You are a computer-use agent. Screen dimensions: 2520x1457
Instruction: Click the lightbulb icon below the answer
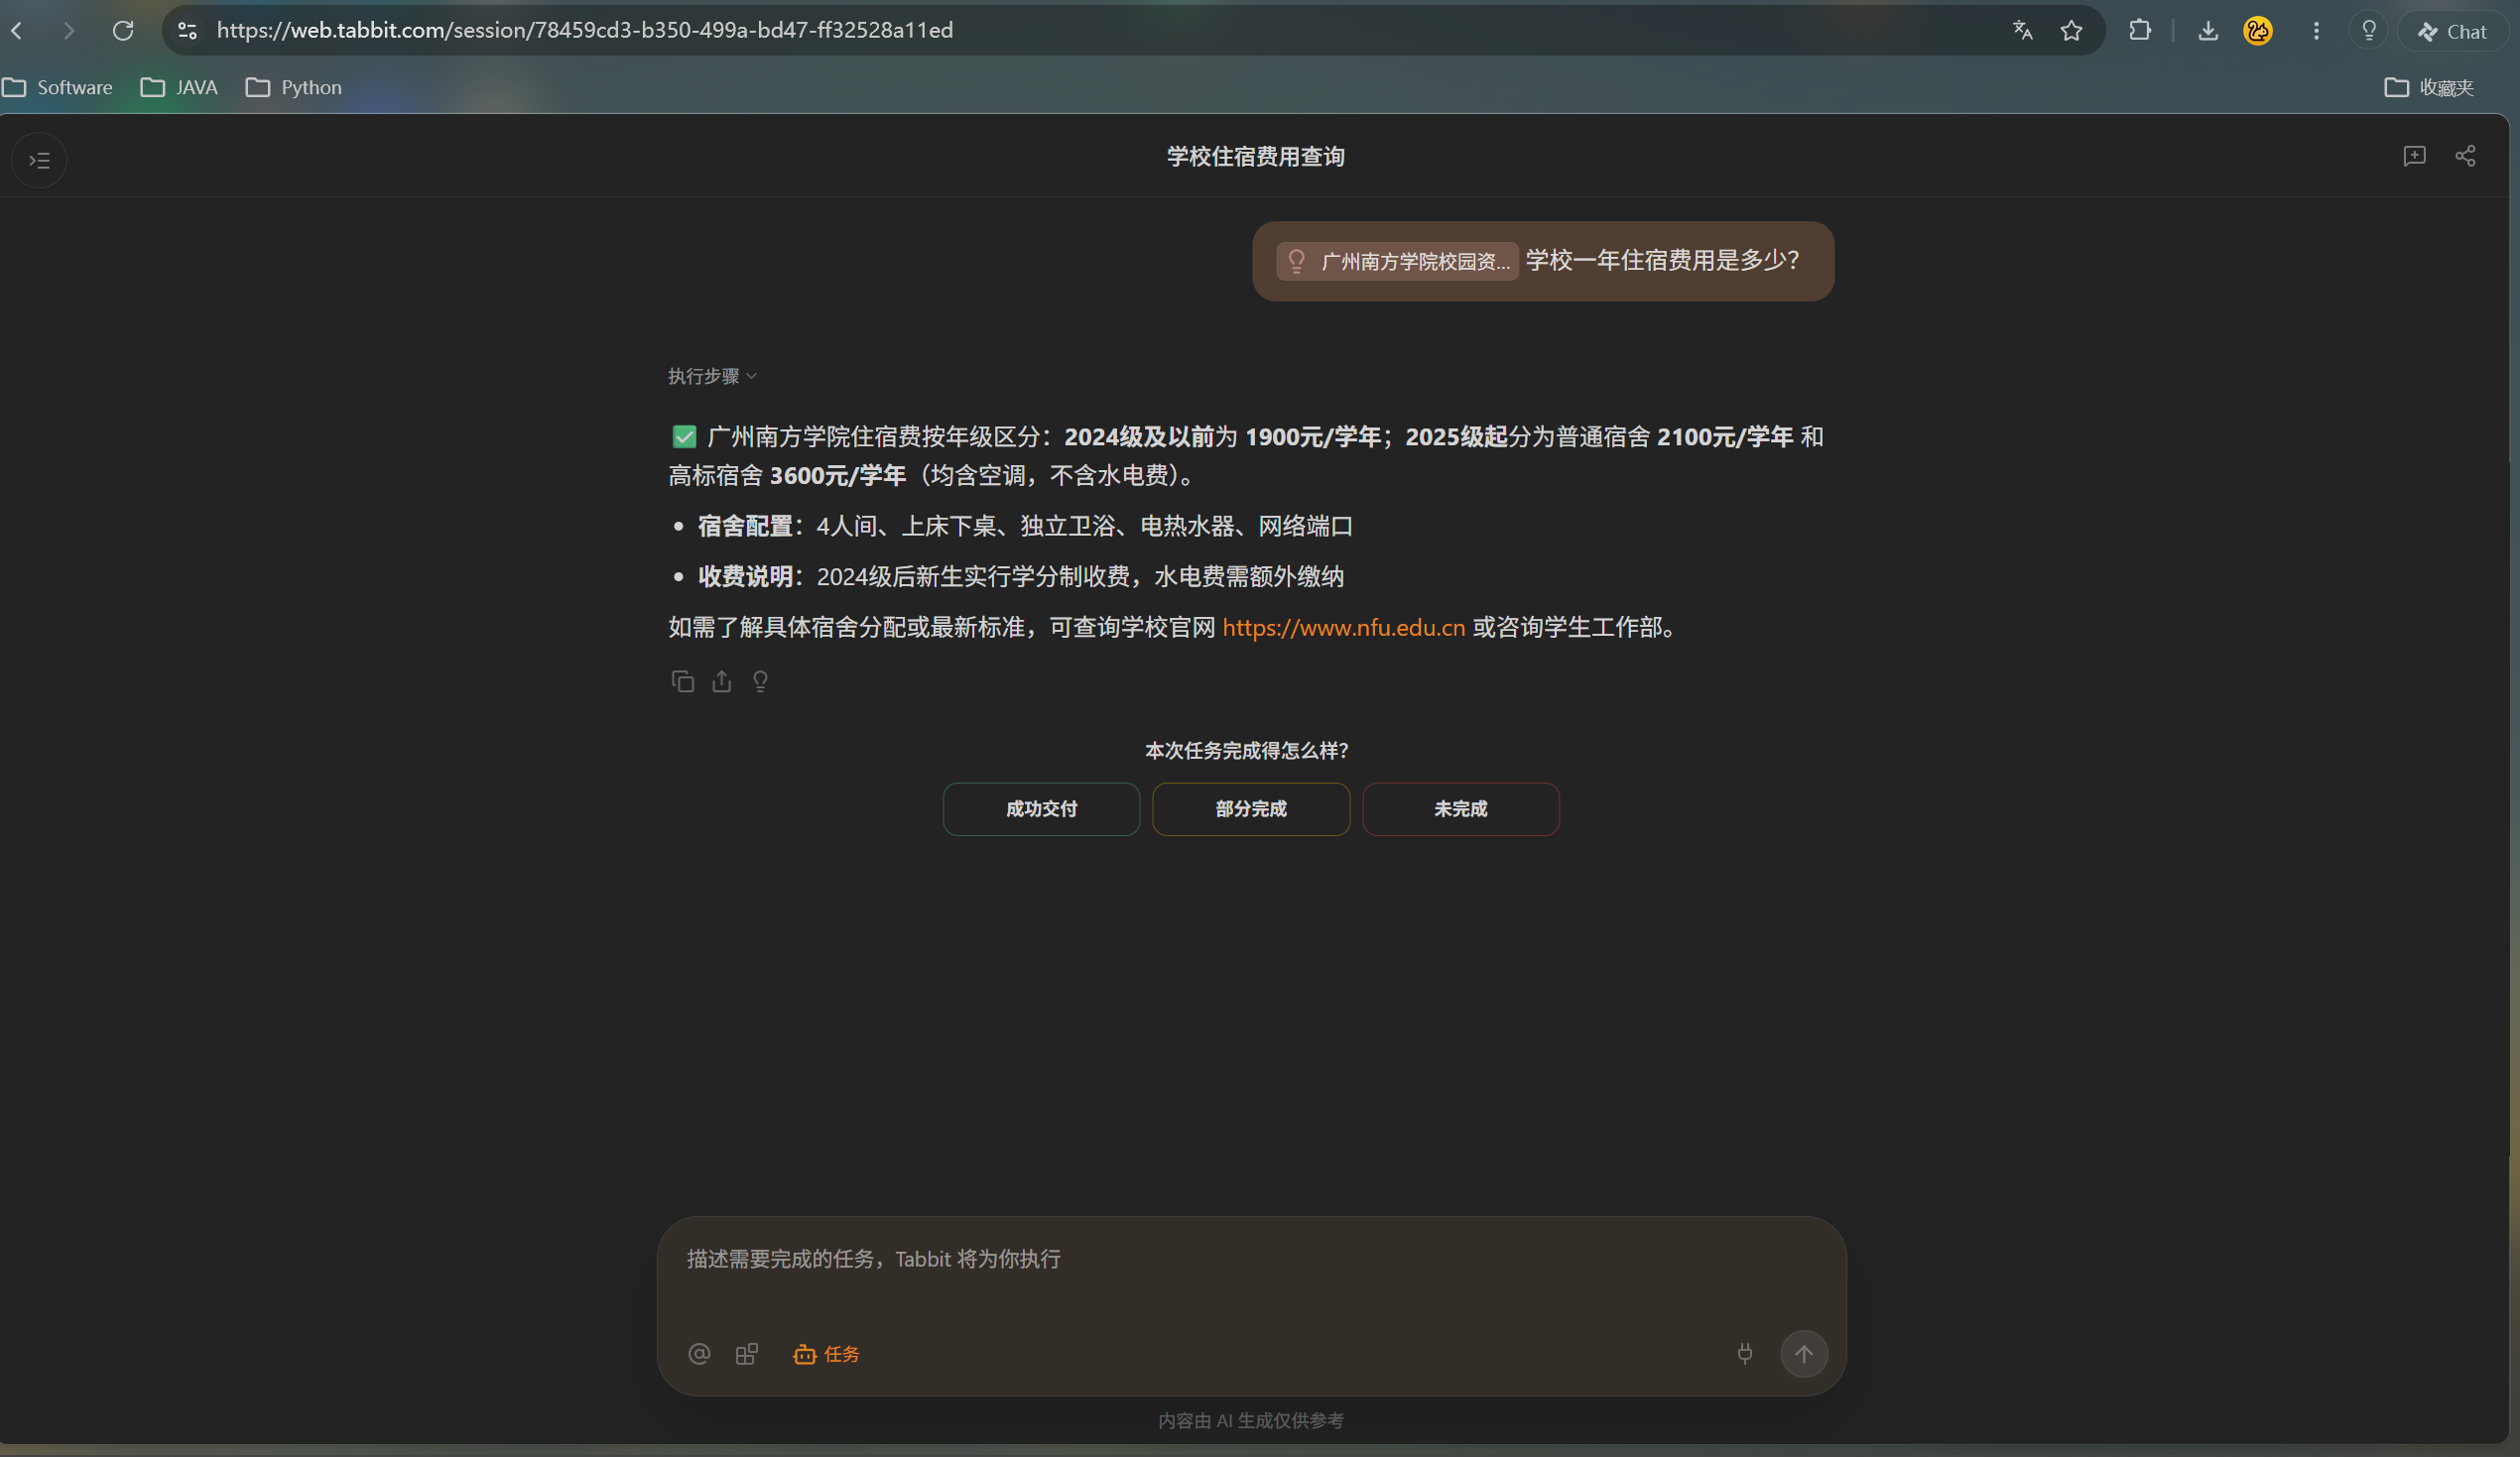click(x=760, y=681)
